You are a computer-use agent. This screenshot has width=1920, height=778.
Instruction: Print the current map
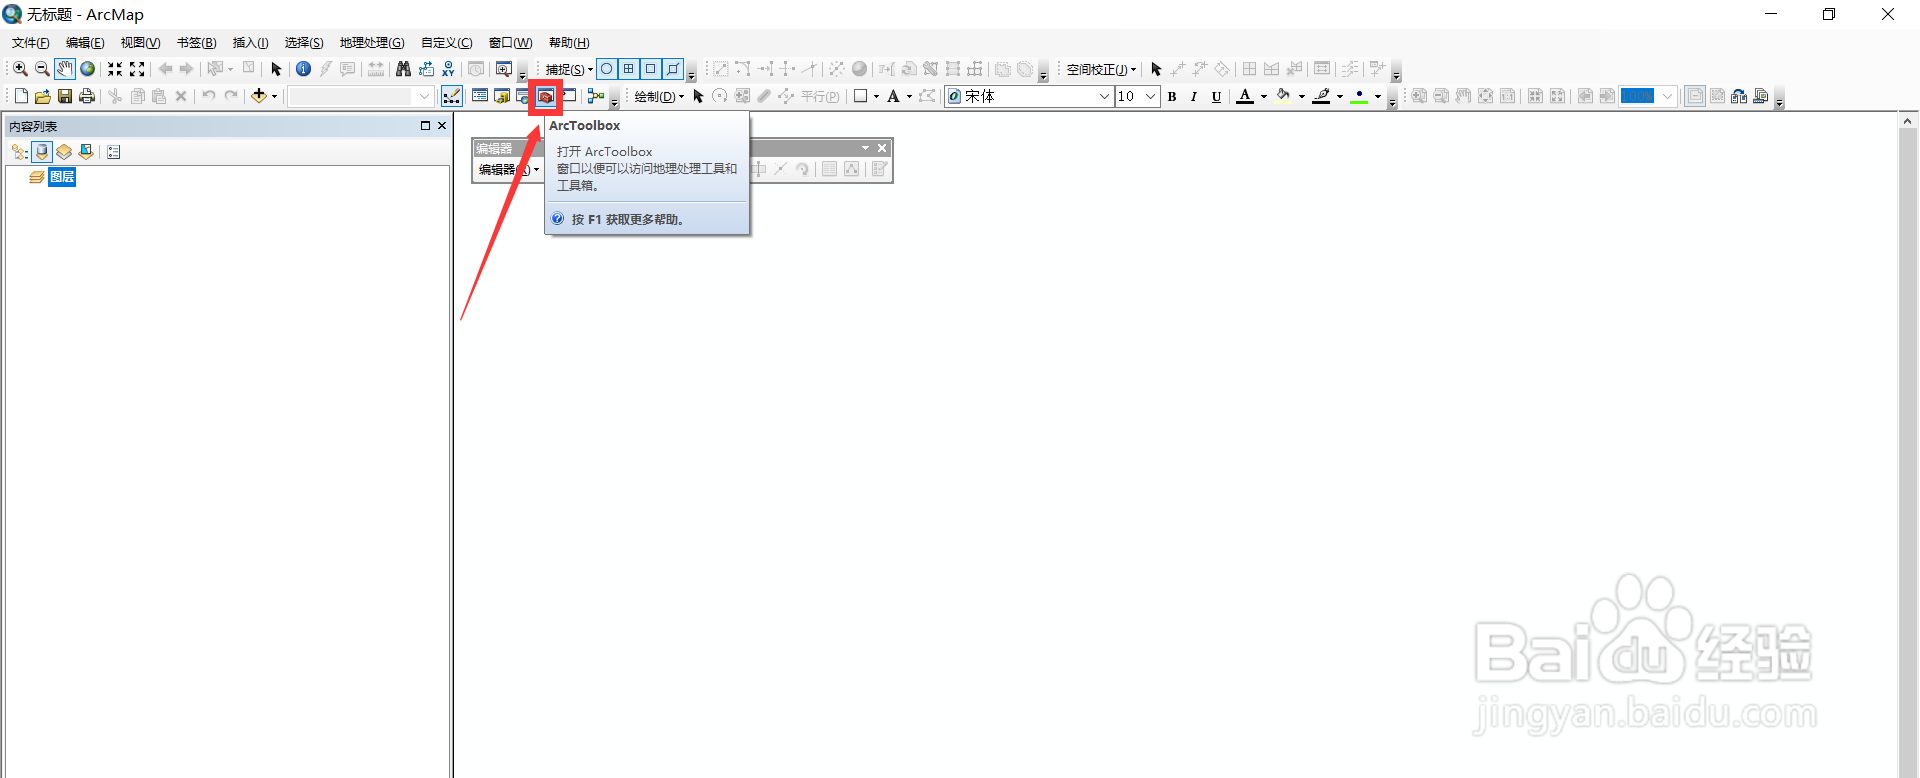(x=87, y=96)
